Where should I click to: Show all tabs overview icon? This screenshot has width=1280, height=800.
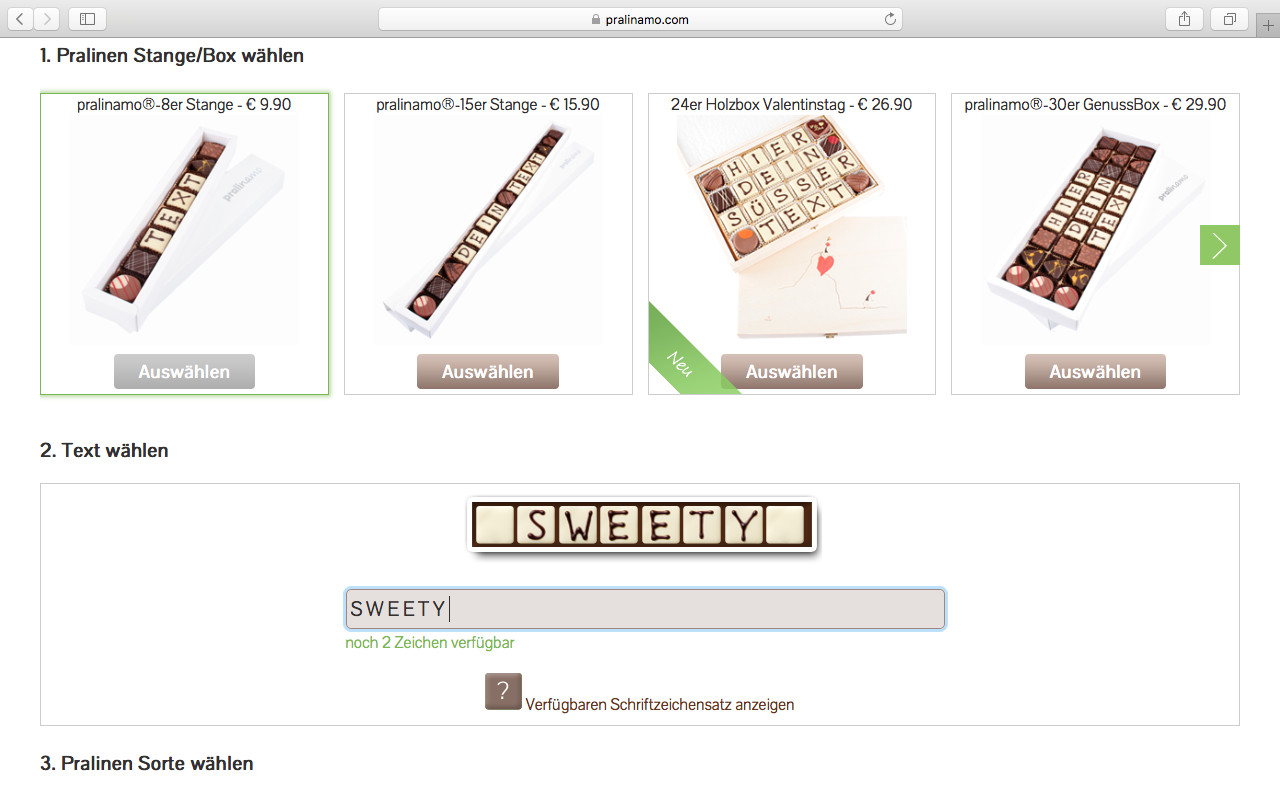1229,19
